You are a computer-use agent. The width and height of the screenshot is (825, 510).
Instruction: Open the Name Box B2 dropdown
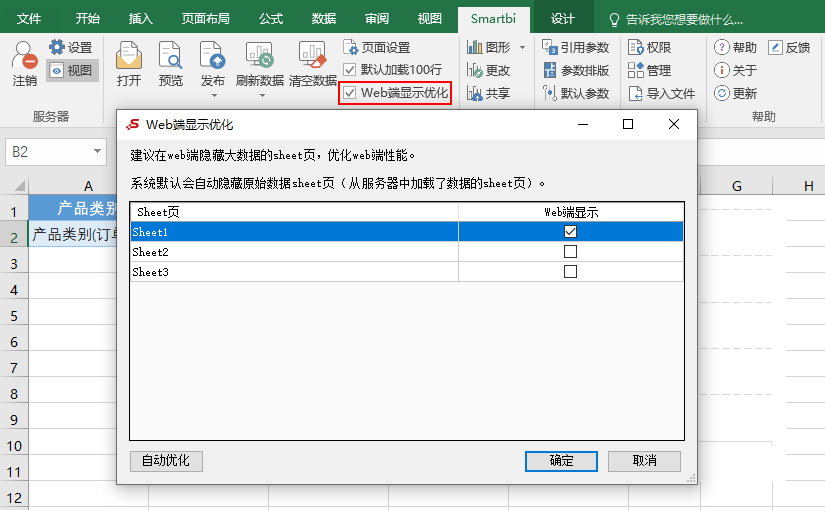(97, 152)
